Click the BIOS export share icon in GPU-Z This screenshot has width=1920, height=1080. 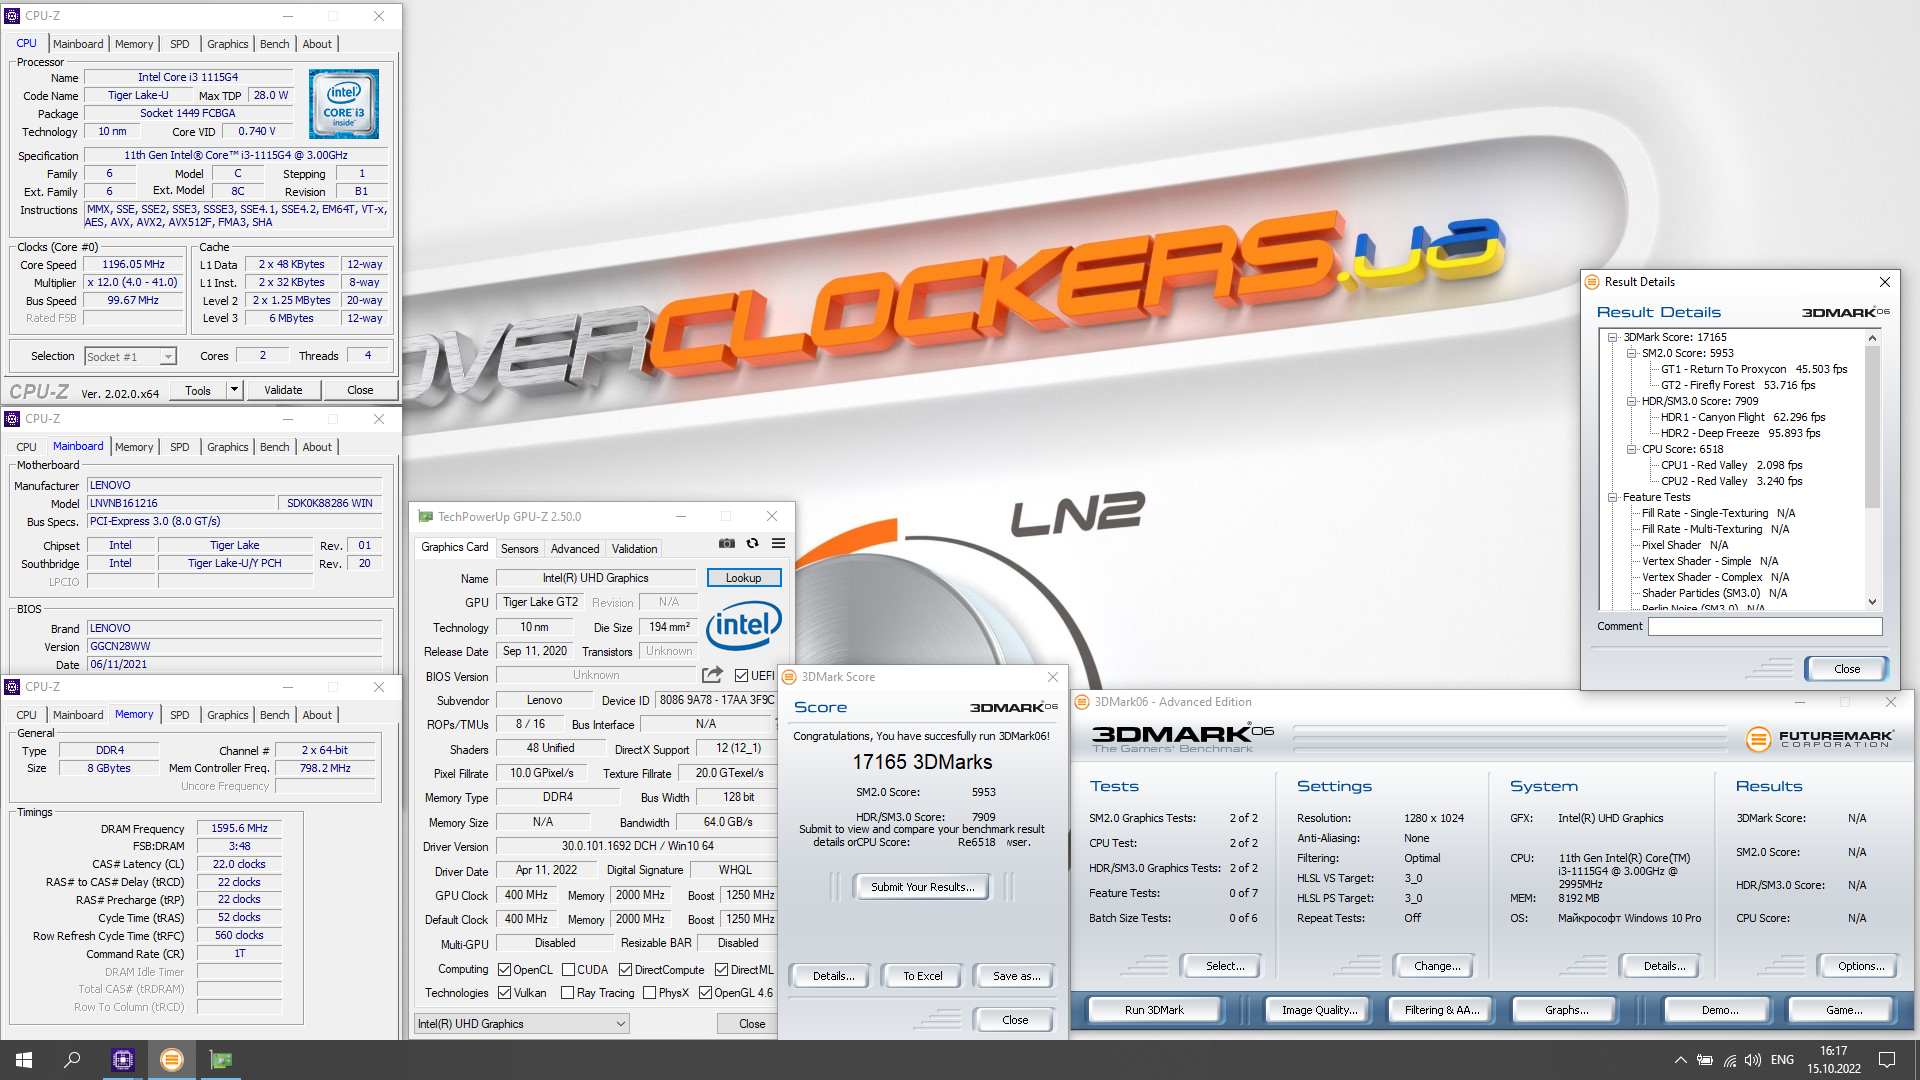pyautogui.click(x=712, y=675)
